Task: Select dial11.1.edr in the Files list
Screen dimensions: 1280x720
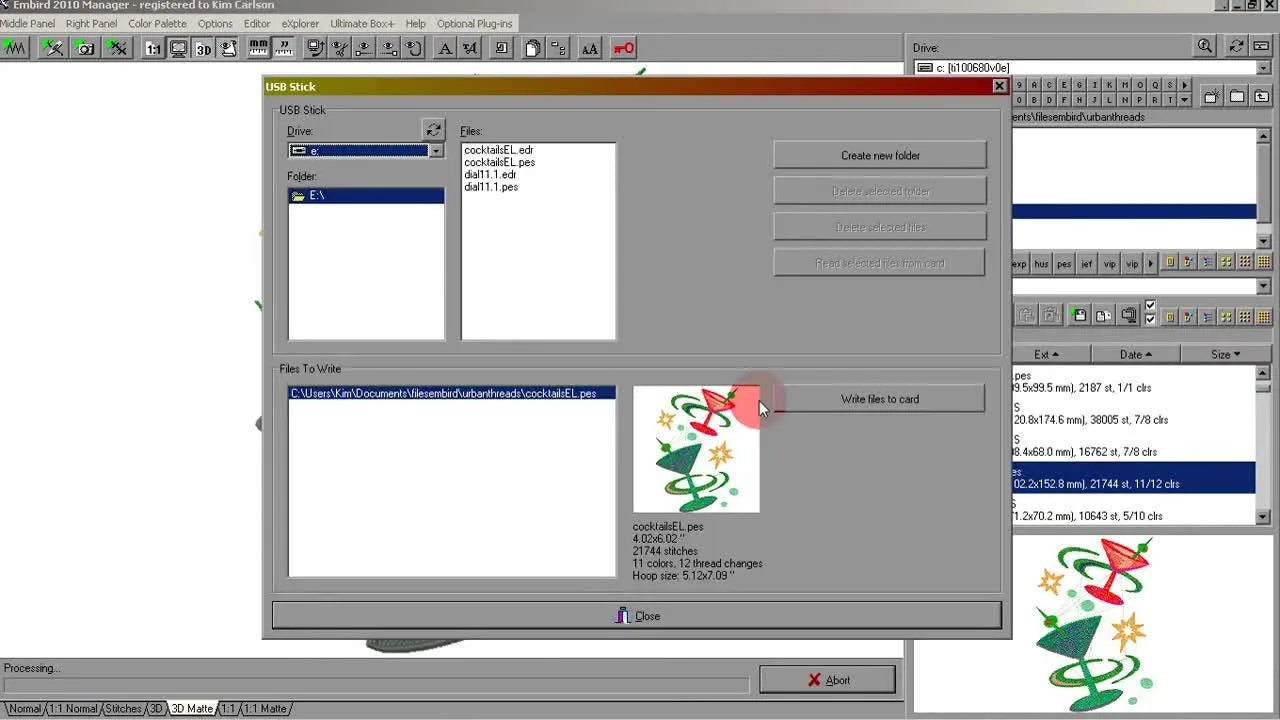Action: point(490,174)
